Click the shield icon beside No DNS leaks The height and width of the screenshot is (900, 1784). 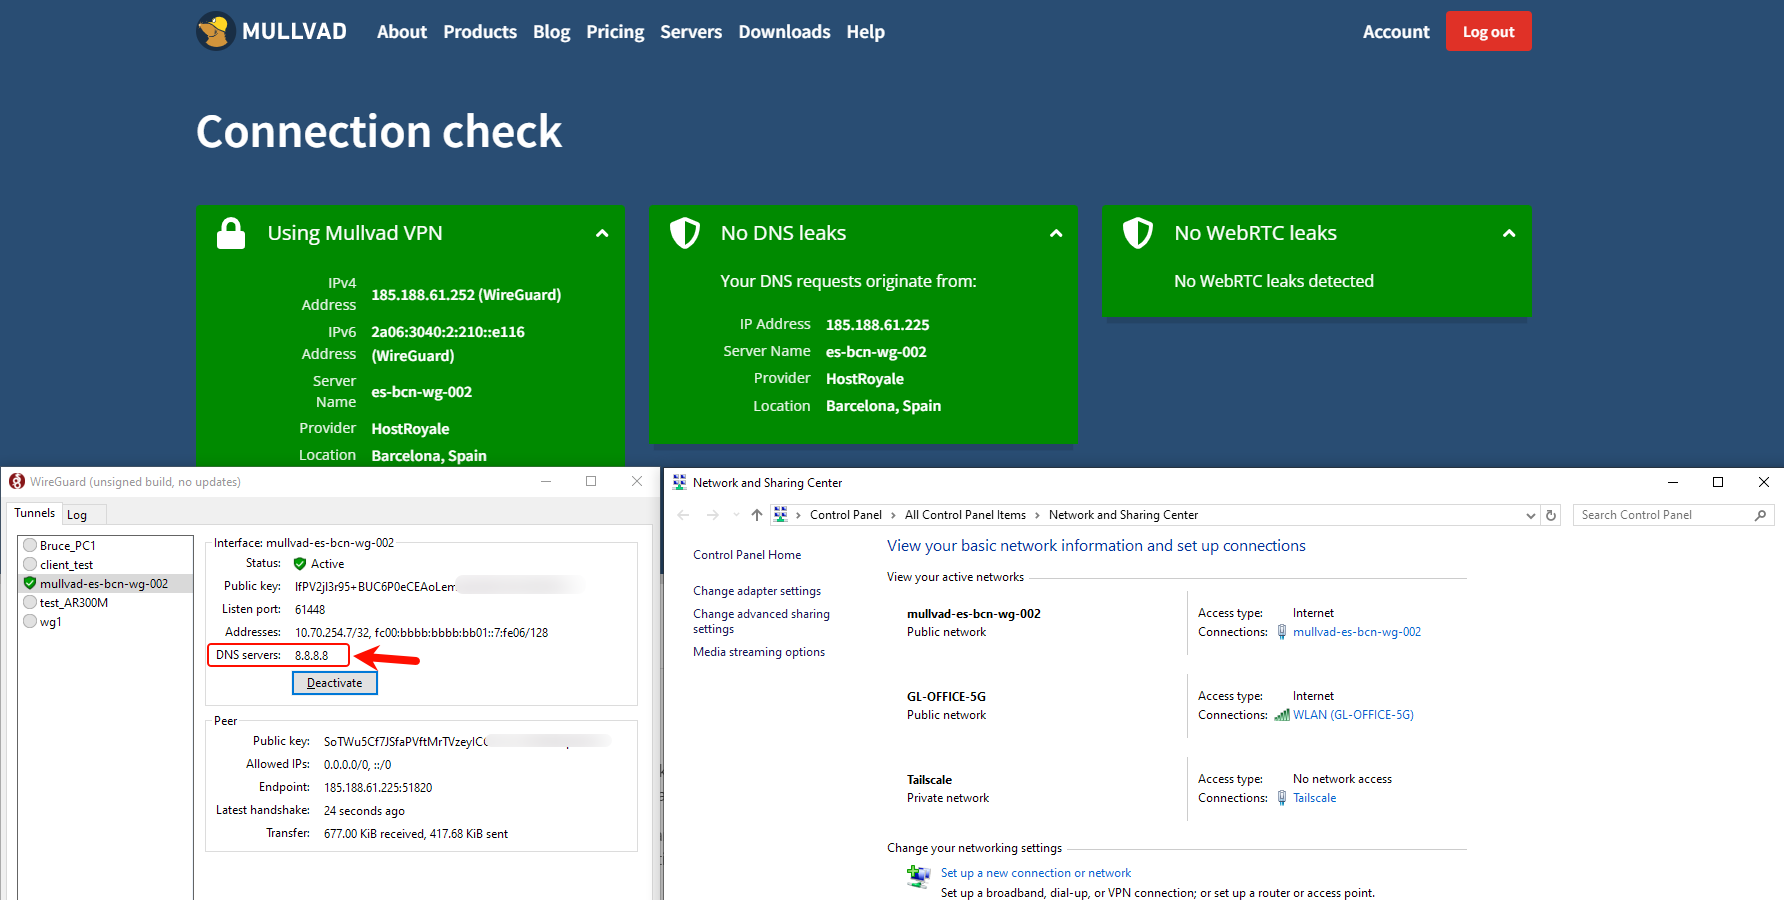[x=684, y=233]
